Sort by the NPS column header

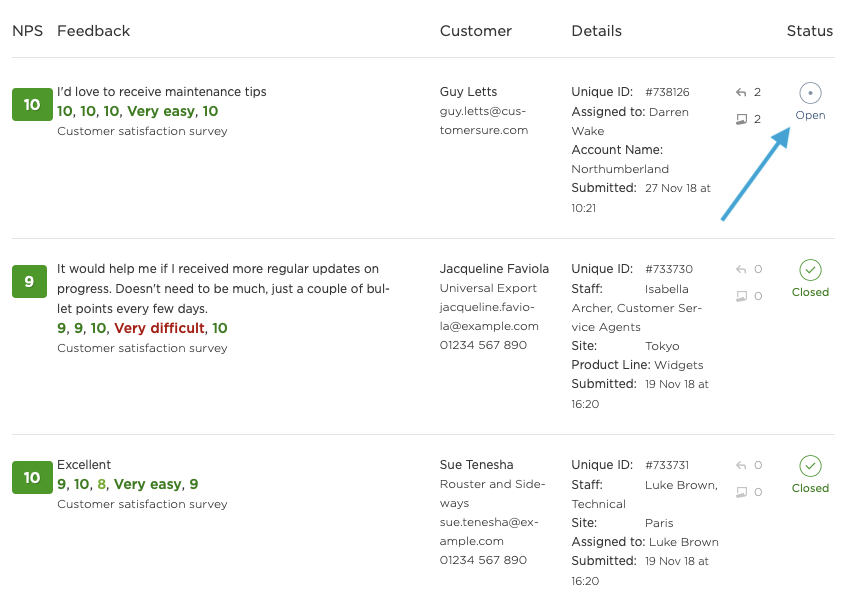[28, 31]
